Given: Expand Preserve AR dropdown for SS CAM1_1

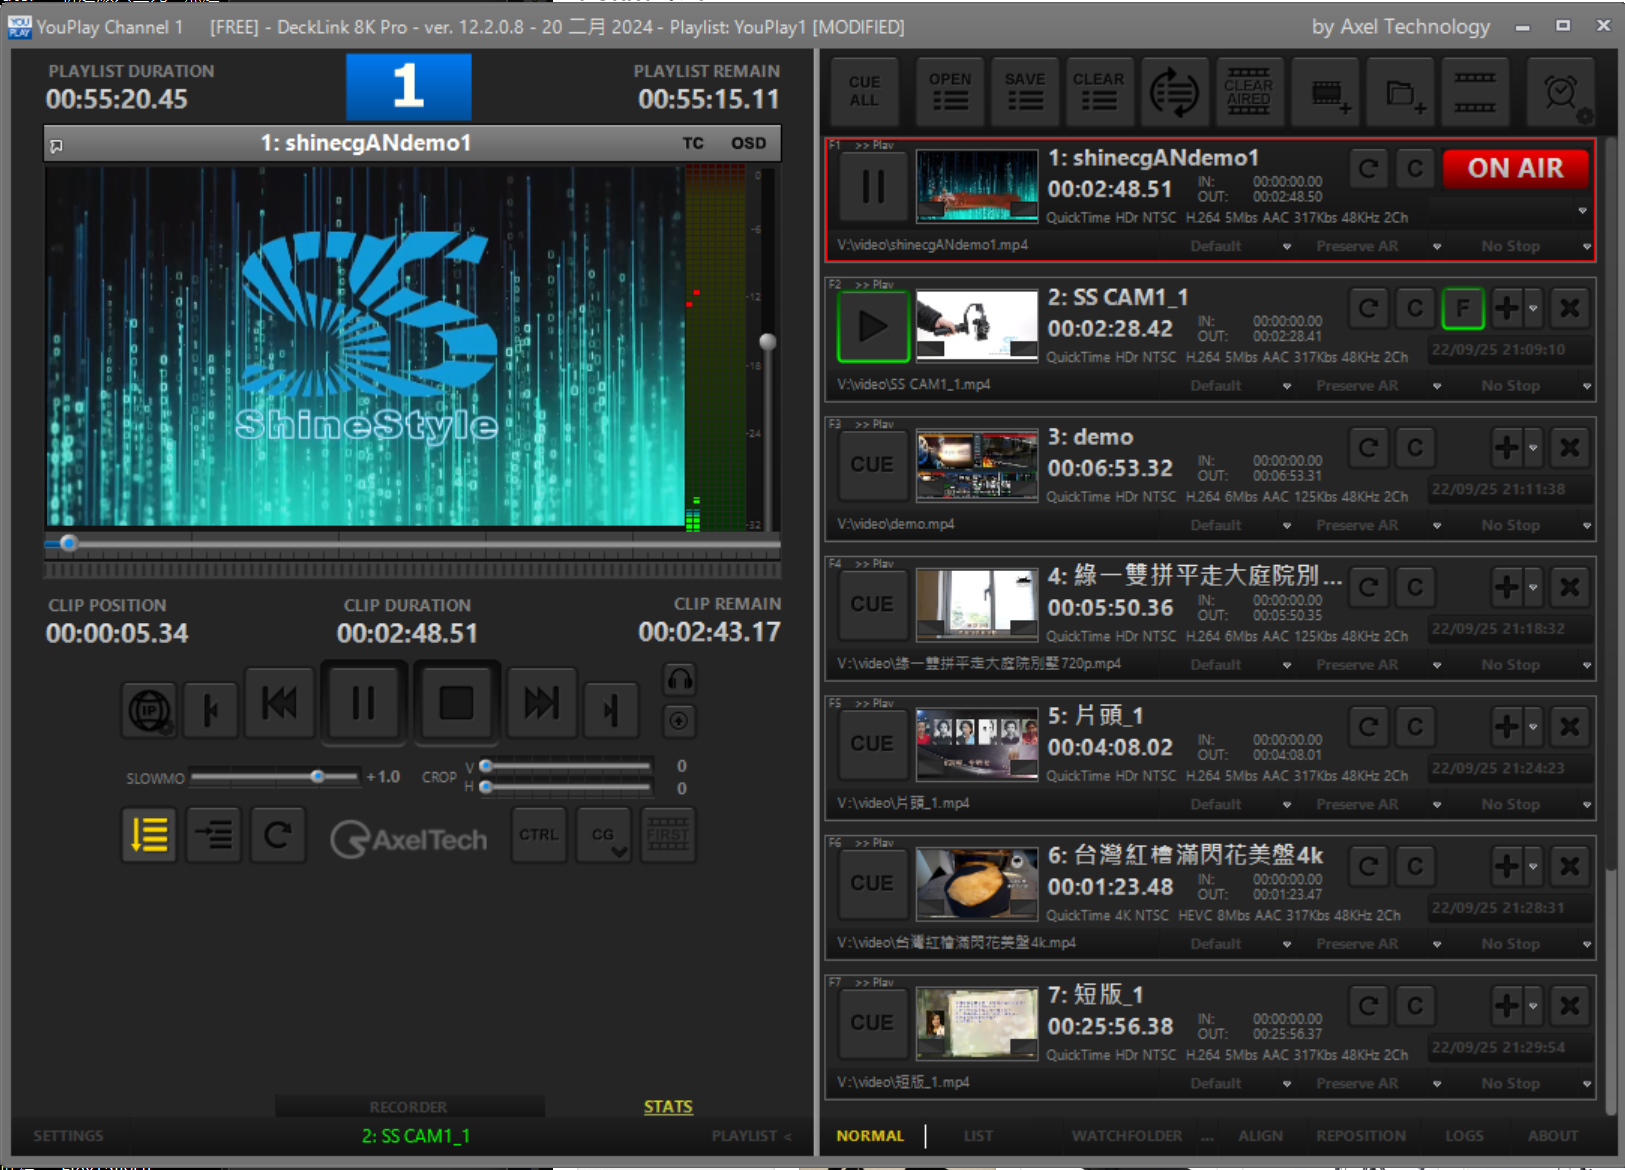Looking at the screenshot, I should pos(1437,386).
